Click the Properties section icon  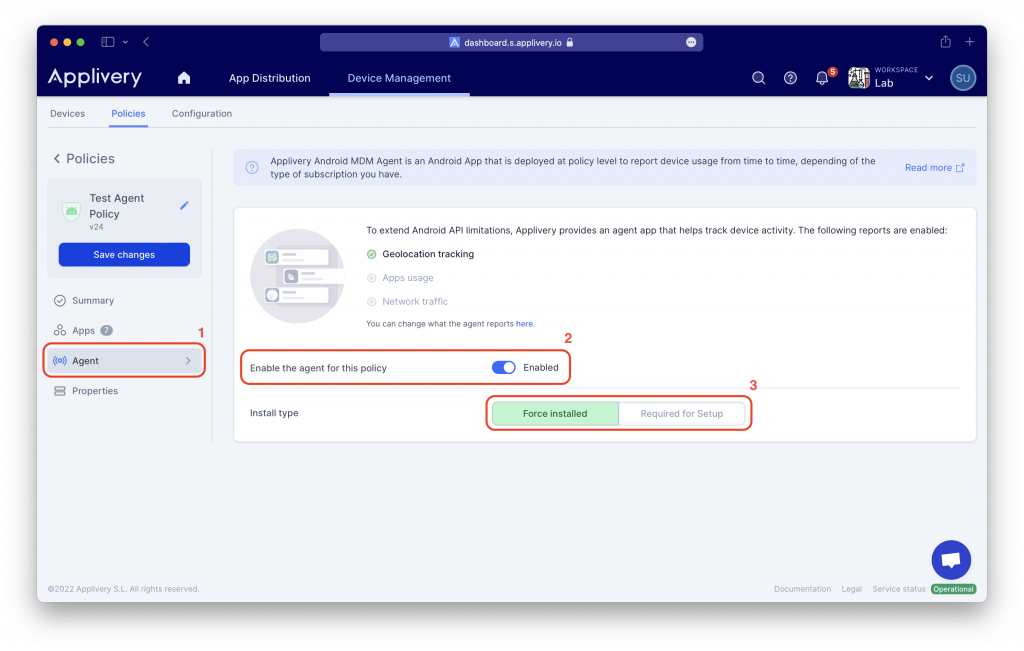(x=59, y=391)
